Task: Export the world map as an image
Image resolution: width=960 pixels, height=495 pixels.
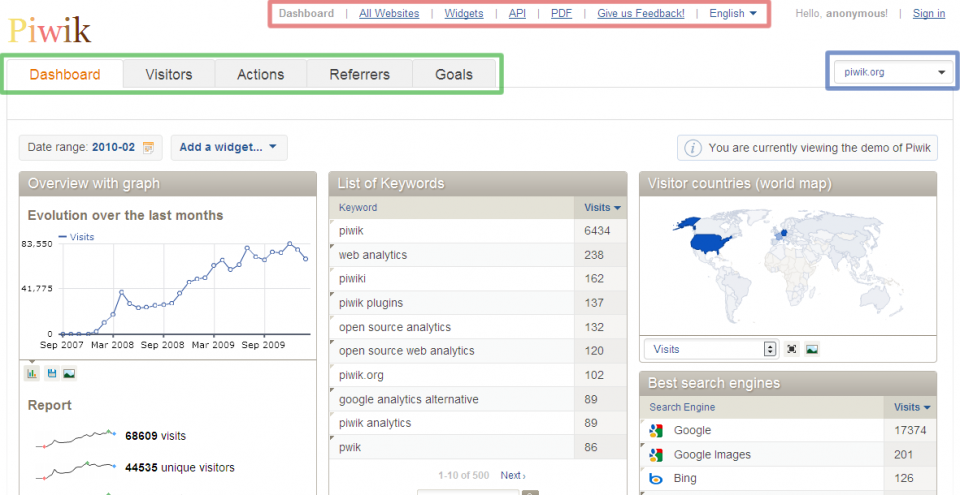Action: (812, 349)
